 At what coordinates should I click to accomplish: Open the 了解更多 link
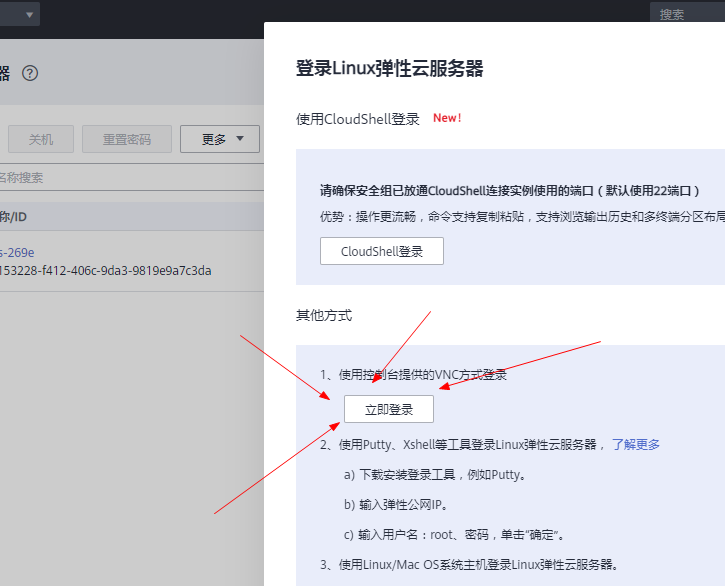[636, 444]
